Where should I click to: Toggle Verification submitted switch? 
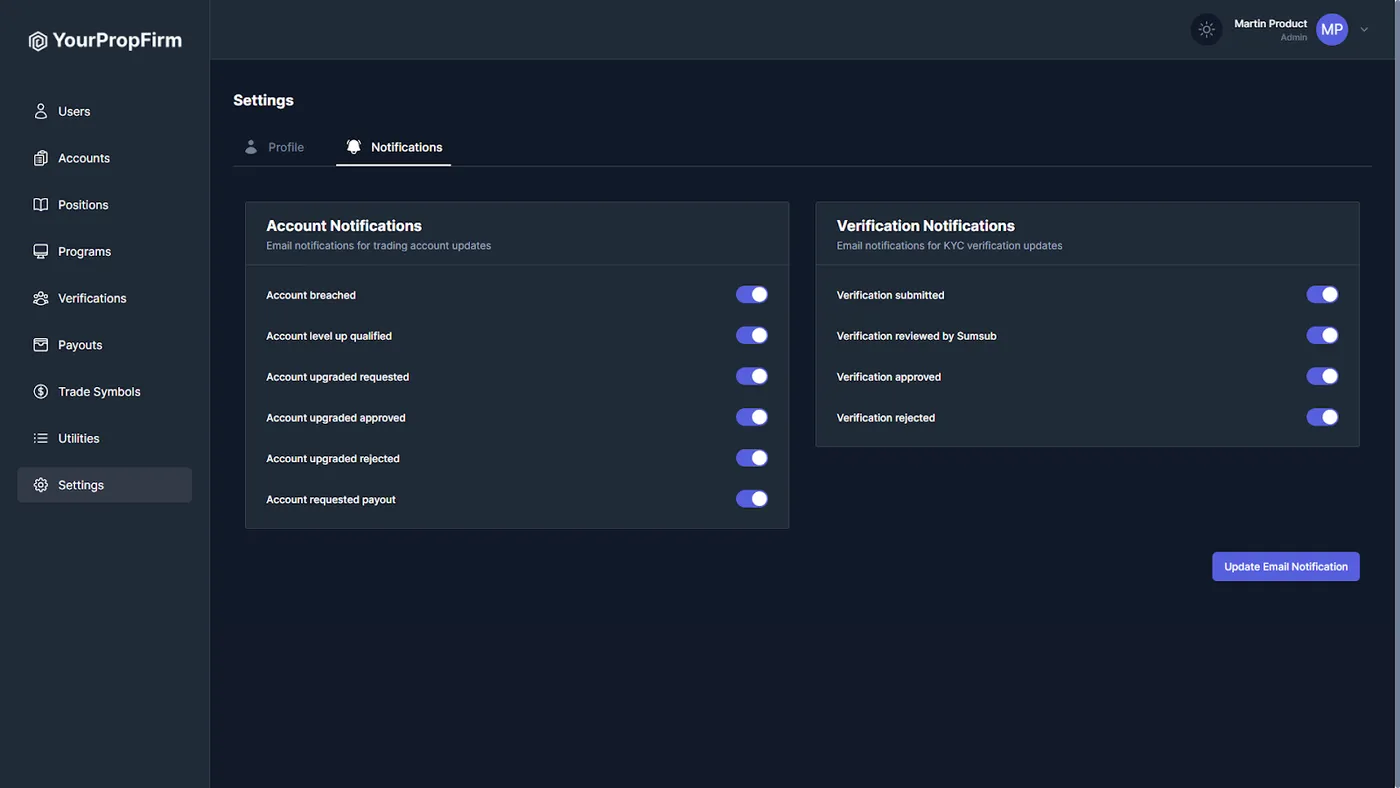click(1322, 294)
